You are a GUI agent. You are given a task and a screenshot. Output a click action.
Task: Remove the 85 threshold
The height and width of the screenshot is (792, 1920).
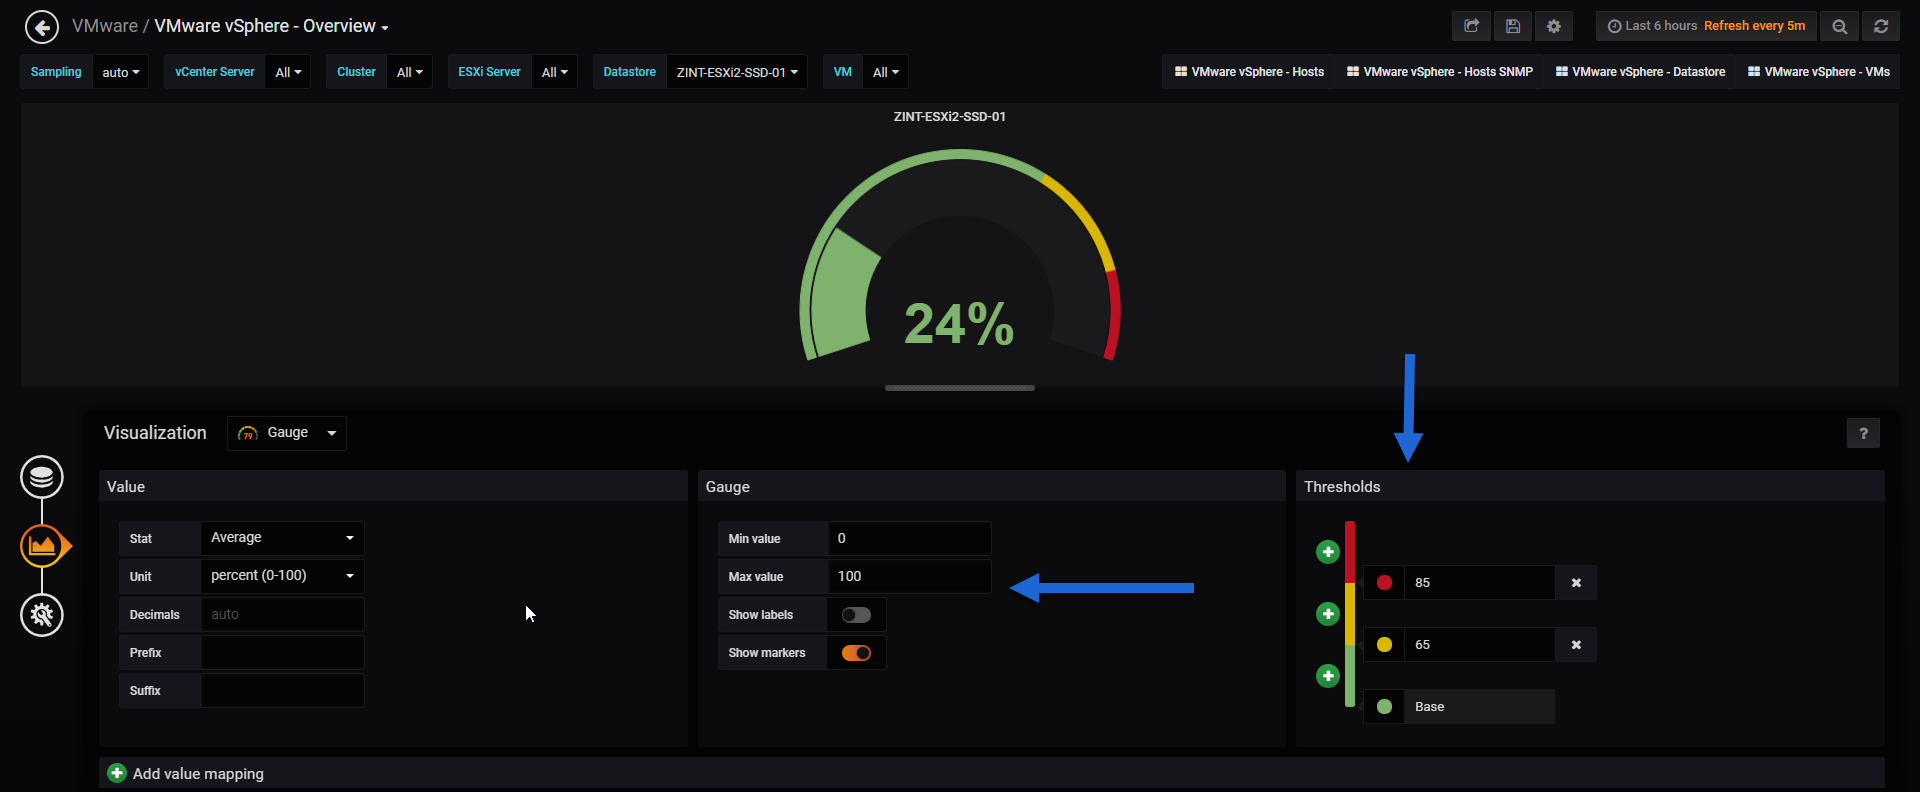pos(1576,583)
